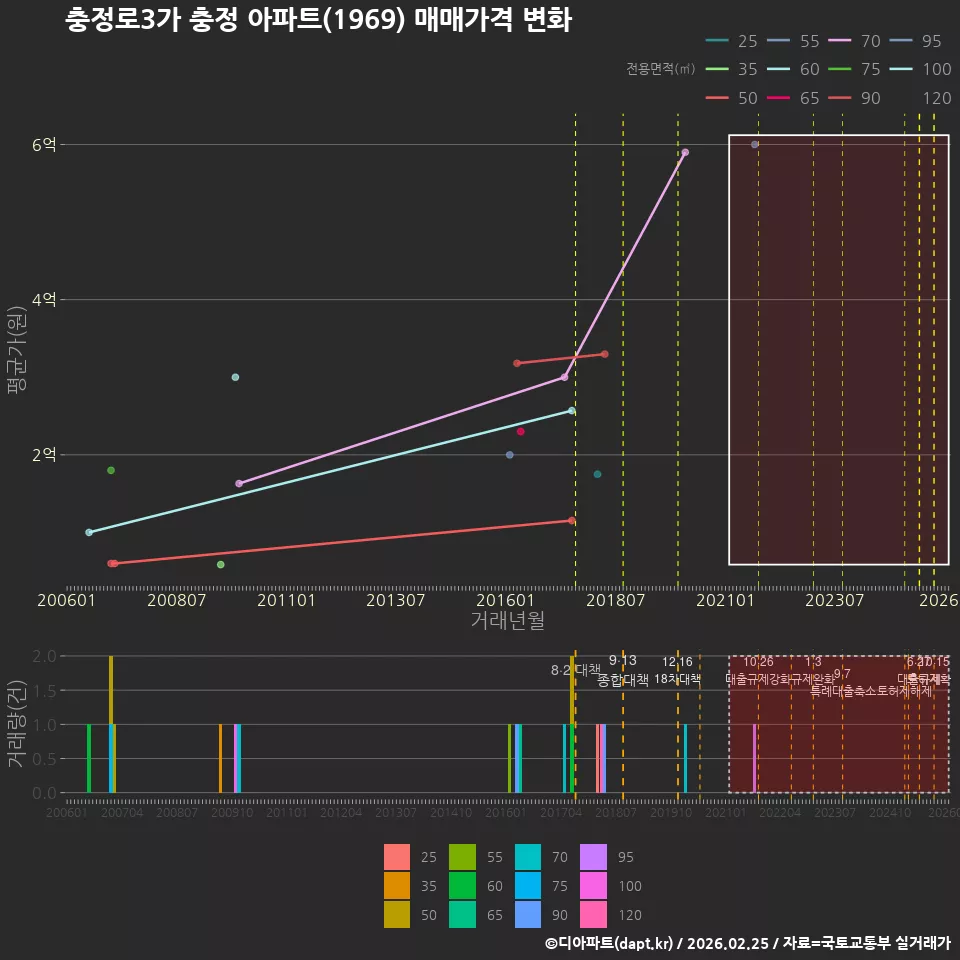This screenshot has width=960, height=960.
Task: Select the 60 entry in the top line legend
Action: tap(793, 69)
